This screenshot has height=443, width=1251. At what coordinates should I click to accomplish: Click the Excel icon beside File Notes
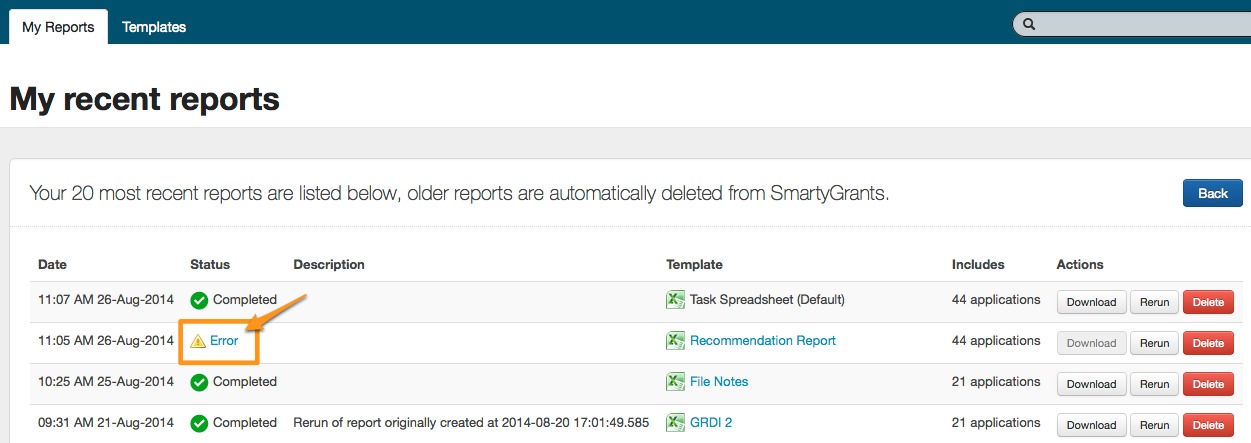click(x=675, y=382)
